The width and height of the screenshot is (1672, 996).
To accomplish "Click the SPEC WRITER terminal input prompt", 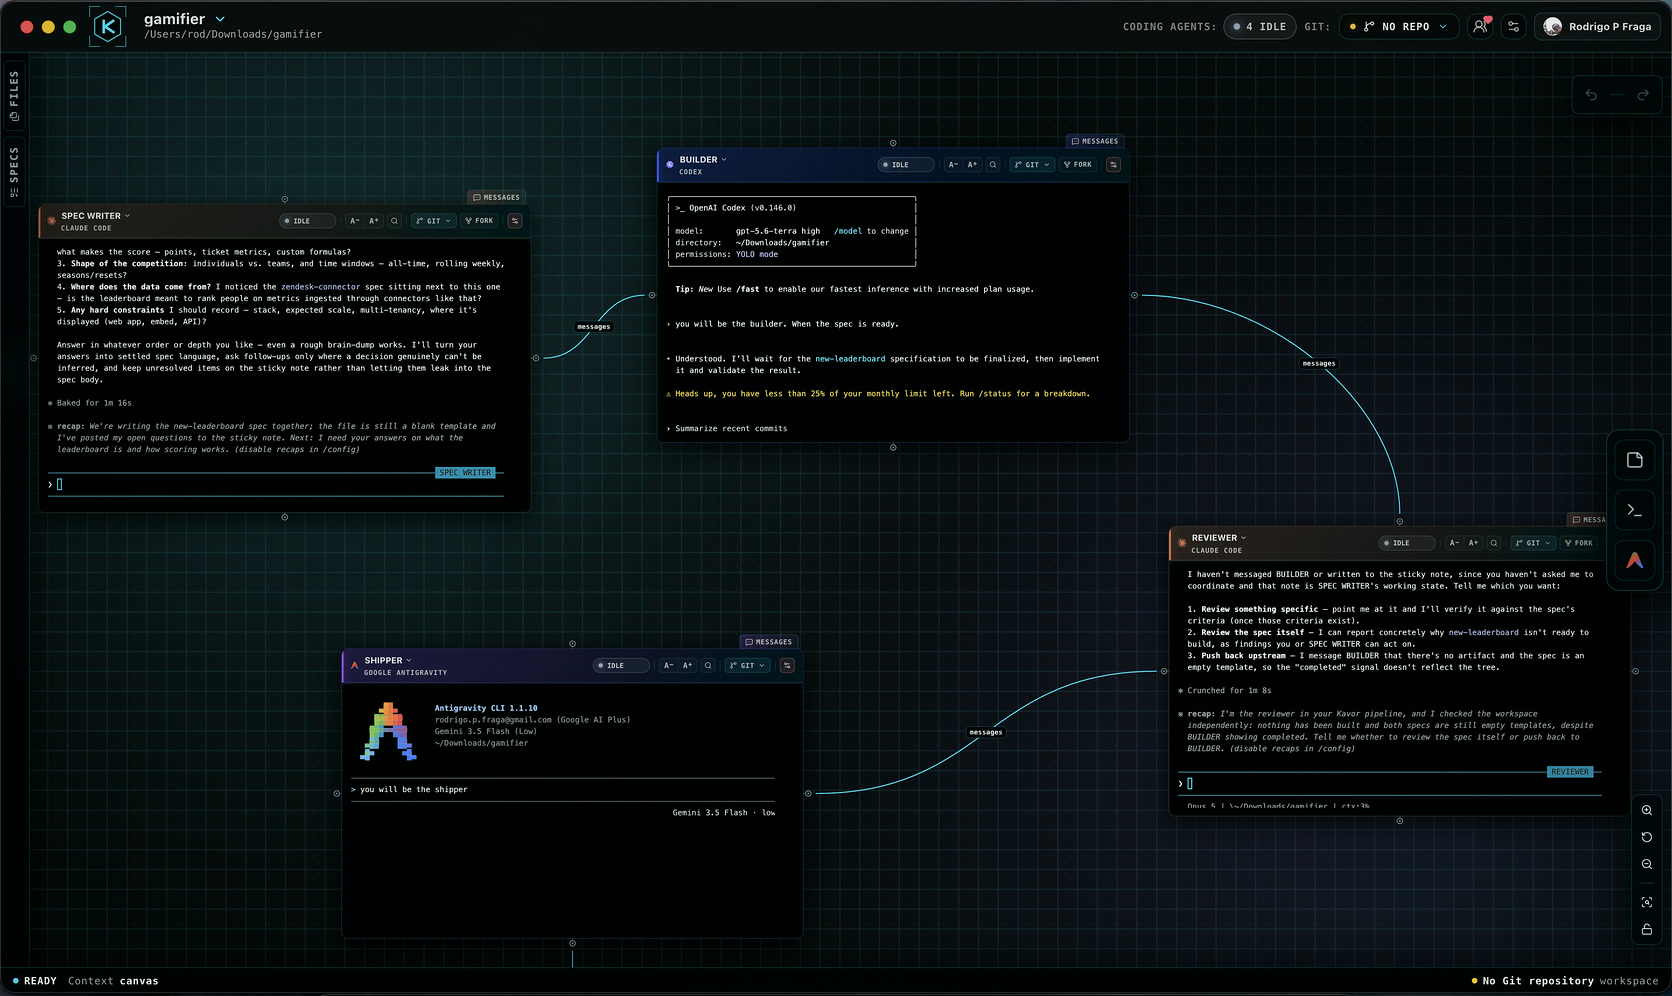I will tap(275, 484).
